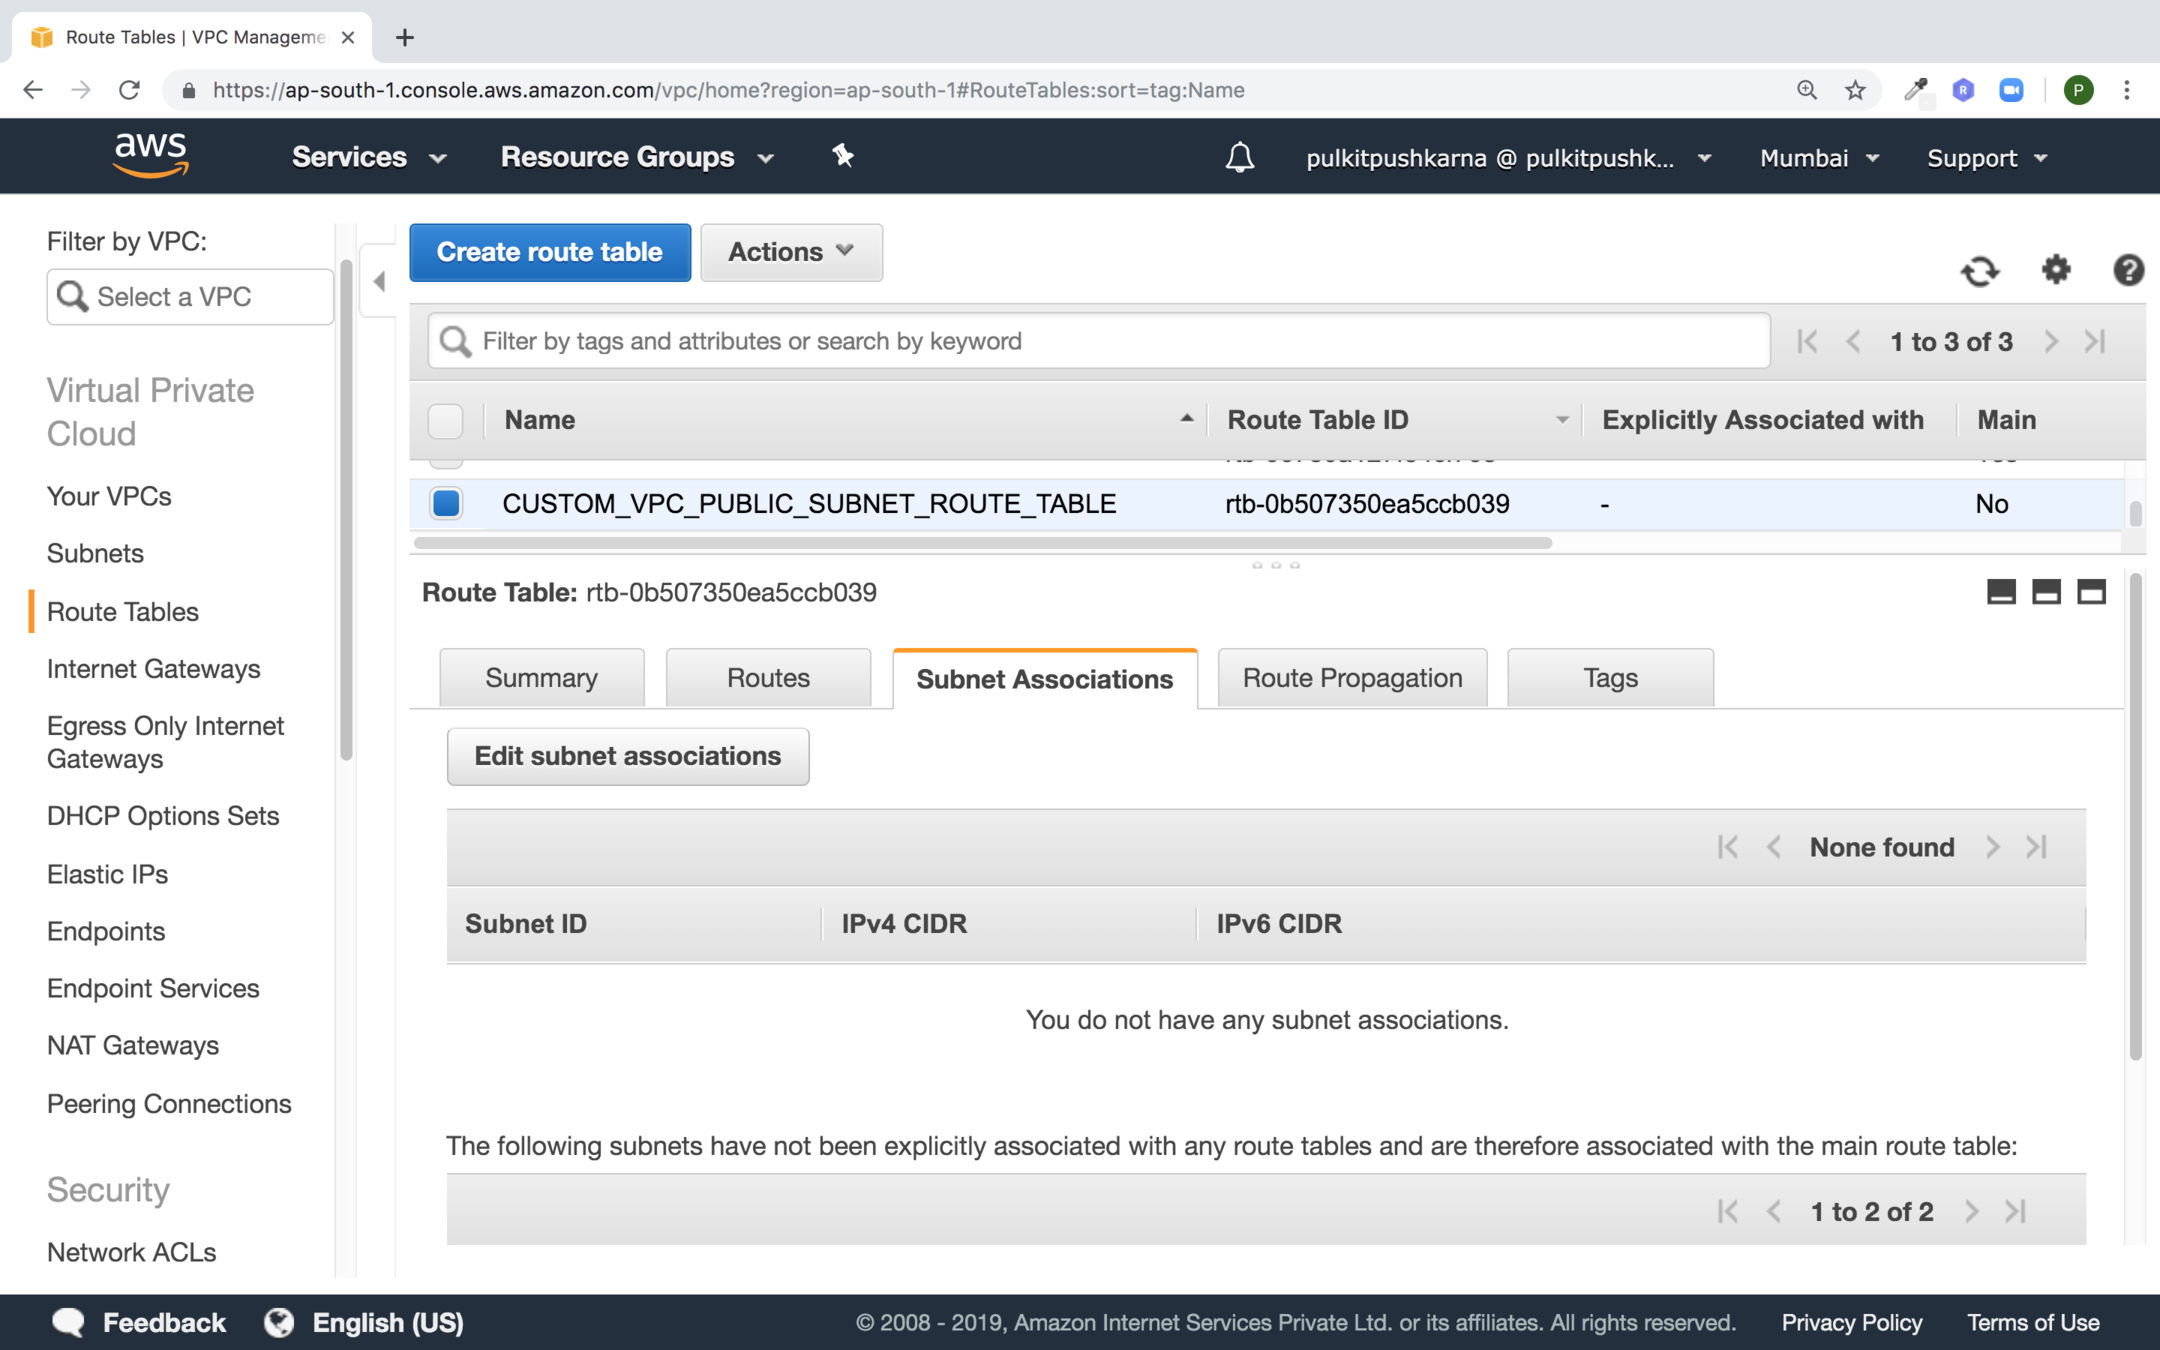Click Create route table button

(x=549, y=252)
